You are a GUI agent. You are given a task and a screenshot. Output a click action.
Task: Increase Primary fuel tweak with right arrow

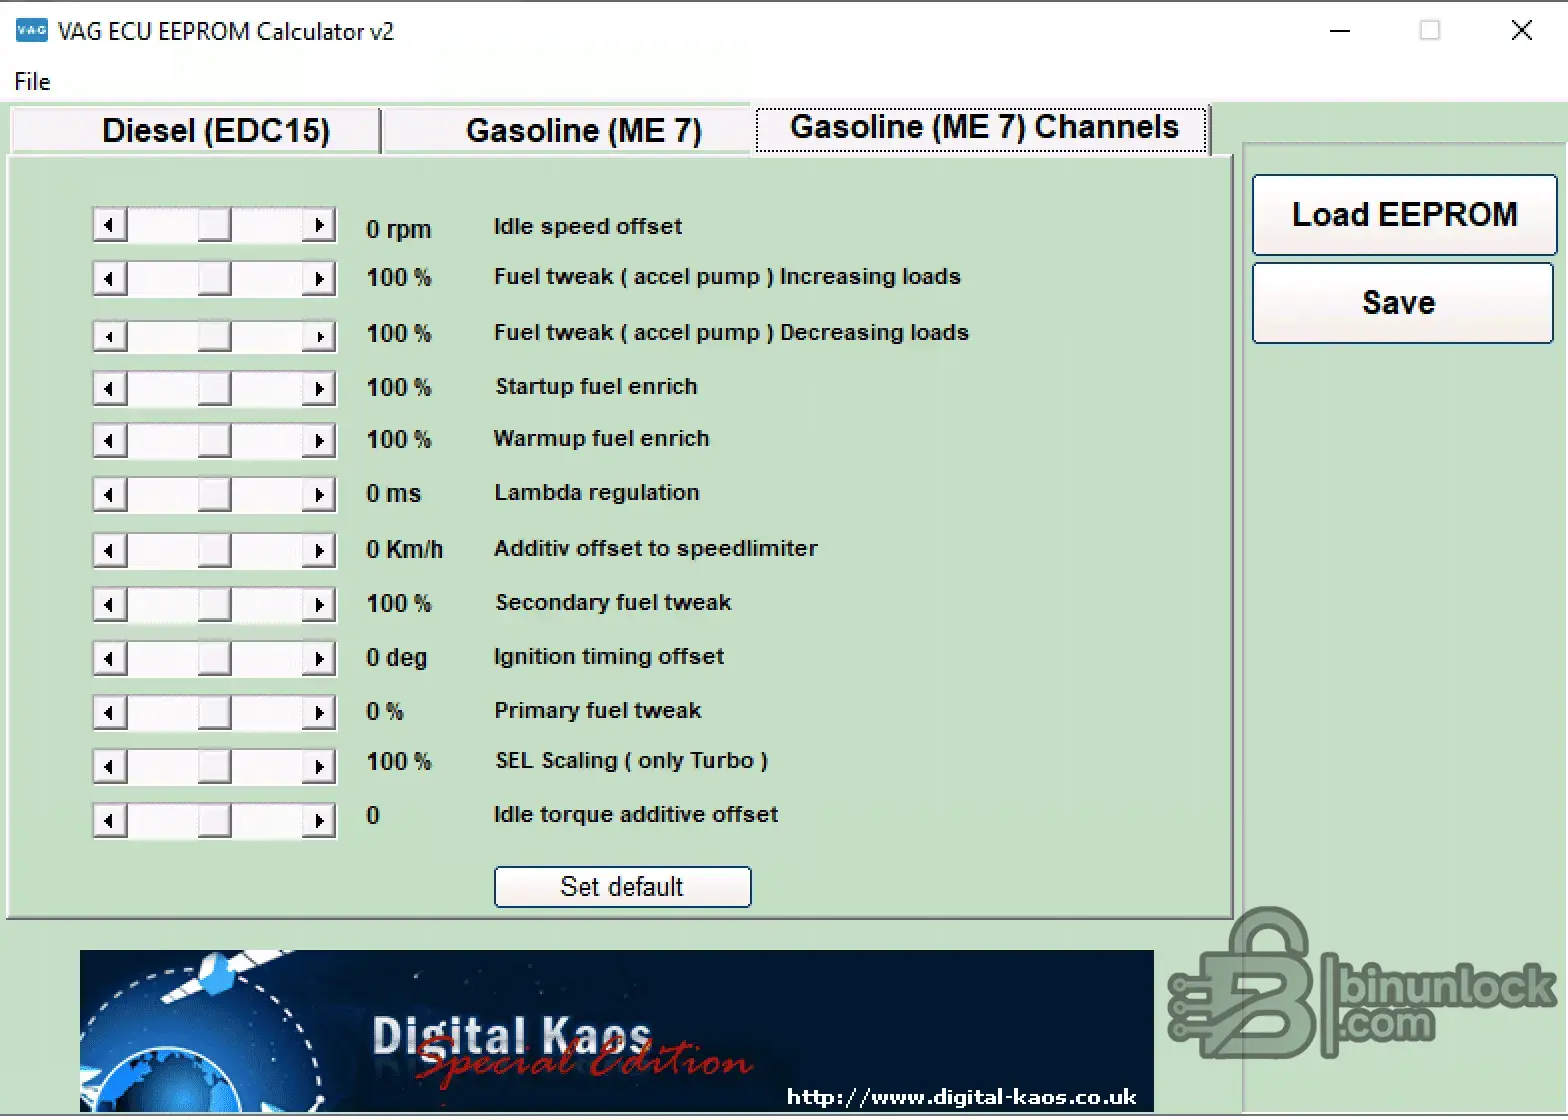(319, 713)
